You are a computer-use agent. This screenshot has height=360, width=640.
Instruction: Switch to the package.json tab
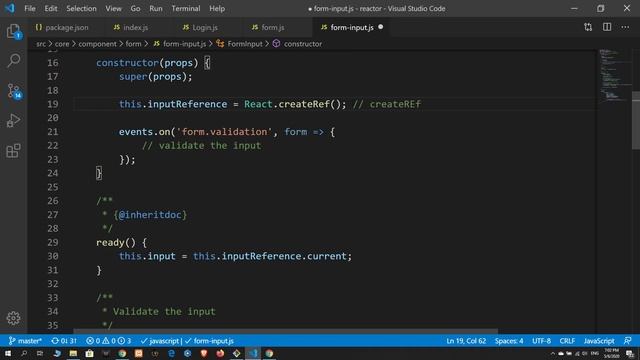pos(62,27)
